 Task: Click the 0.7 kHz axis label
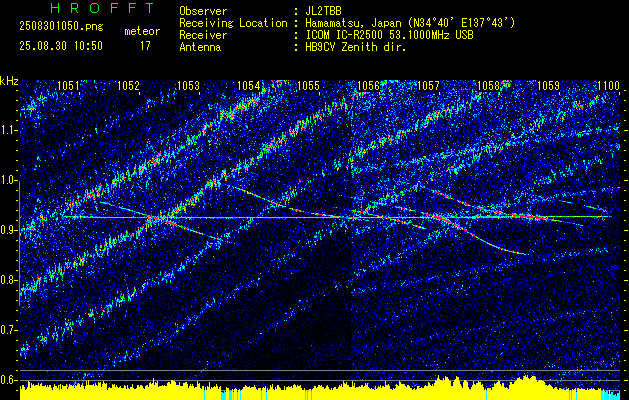[9, 330]
